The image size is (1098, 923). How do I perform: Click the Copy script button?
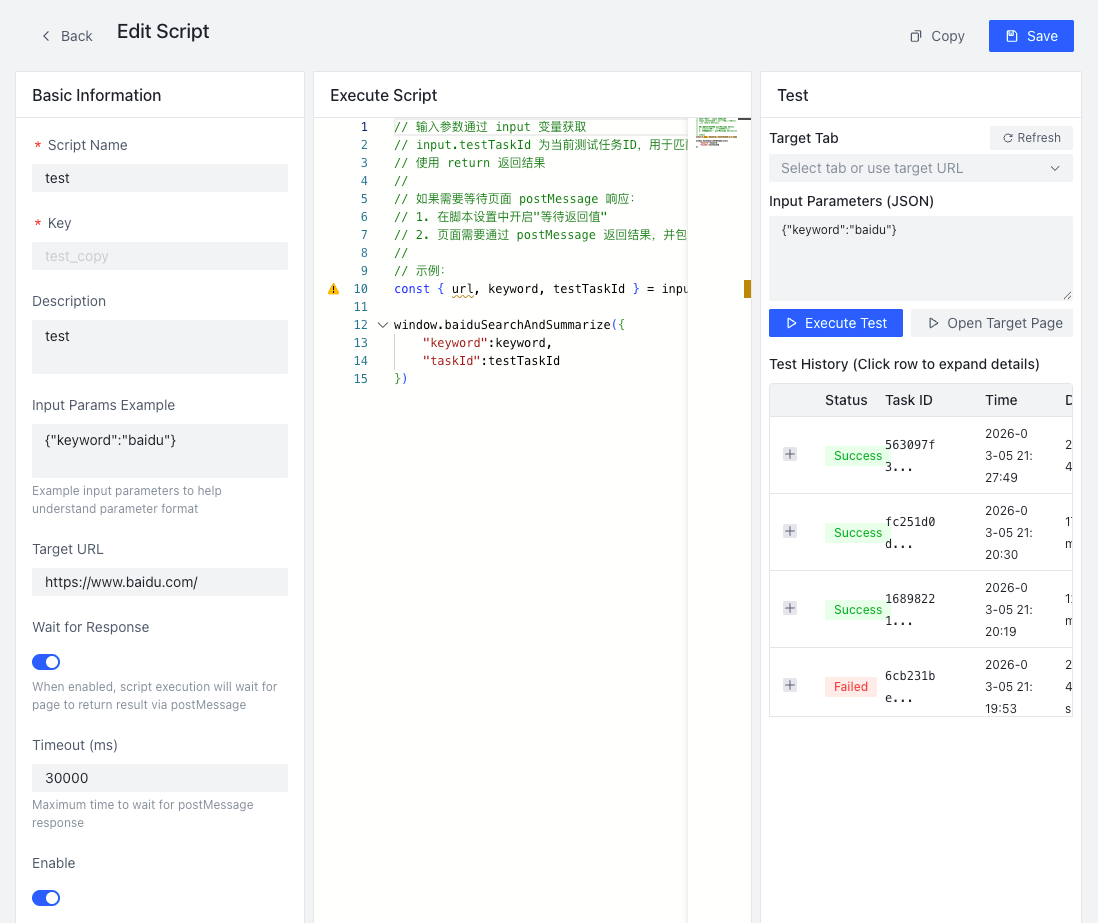tap(937, 36)
